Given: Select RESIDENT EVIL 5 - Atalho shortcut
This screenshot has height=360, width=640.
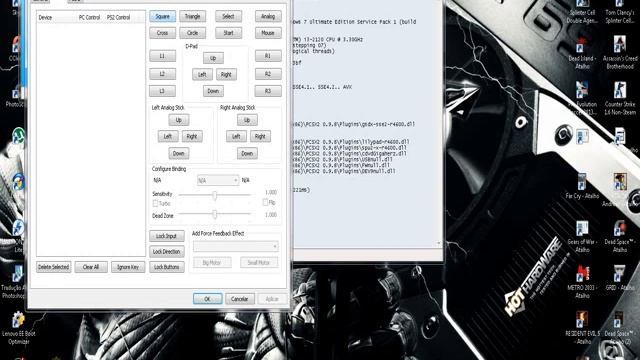Looking at the screenshot, I should [x=582, y=328].
